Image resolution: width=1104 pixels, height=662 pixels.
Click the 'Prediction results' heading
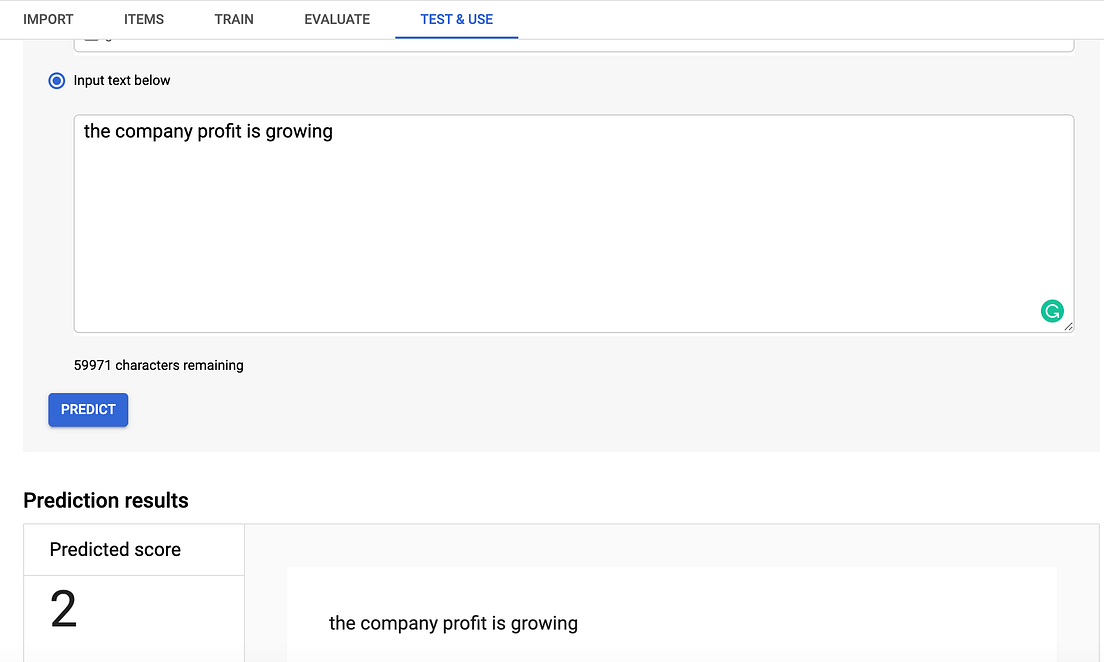105,500
